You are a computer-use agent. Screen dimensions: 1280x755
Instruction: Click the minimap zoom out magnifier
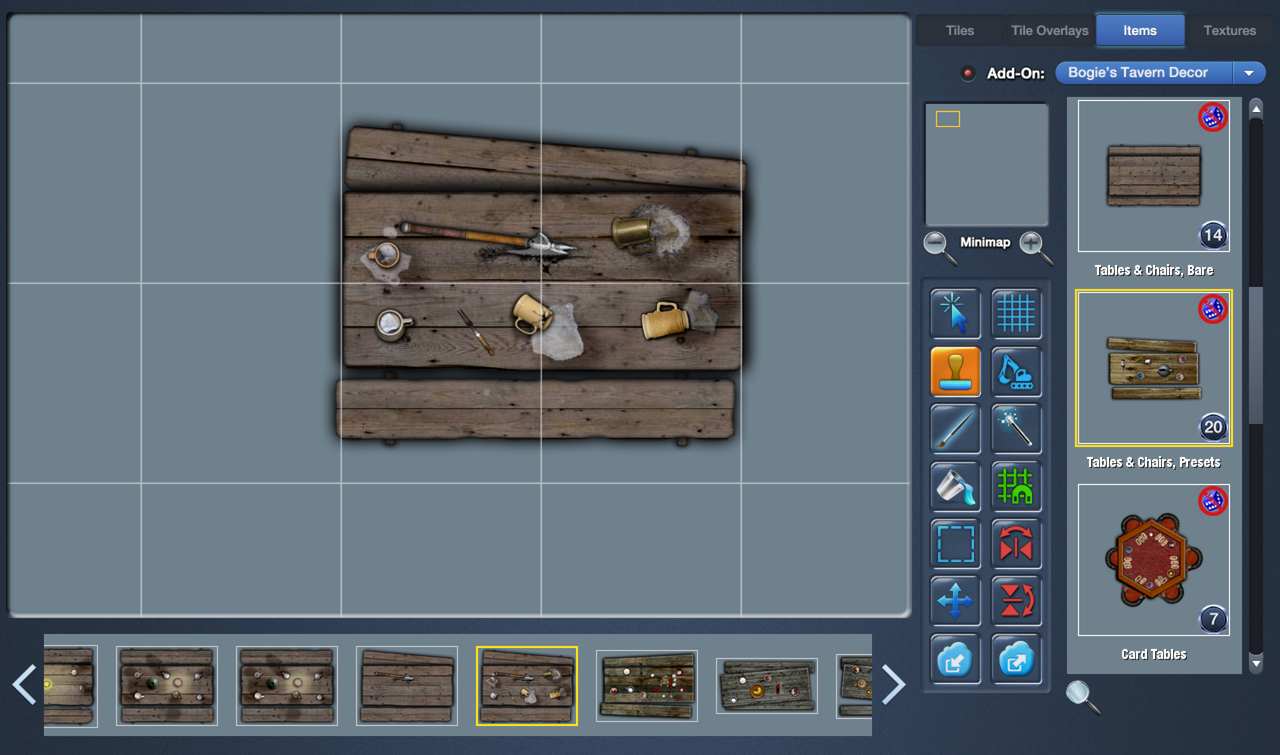pyautogui.click(x=939, y=246)
